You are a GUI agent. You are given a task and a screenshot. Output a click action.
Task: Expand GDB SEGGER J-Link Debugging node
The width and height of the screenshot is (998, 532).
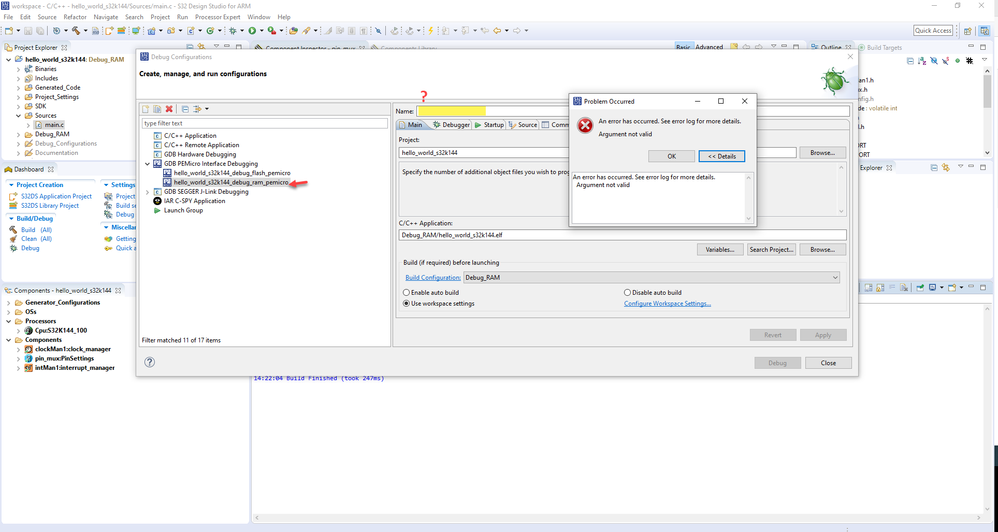[x=148, y=192]
